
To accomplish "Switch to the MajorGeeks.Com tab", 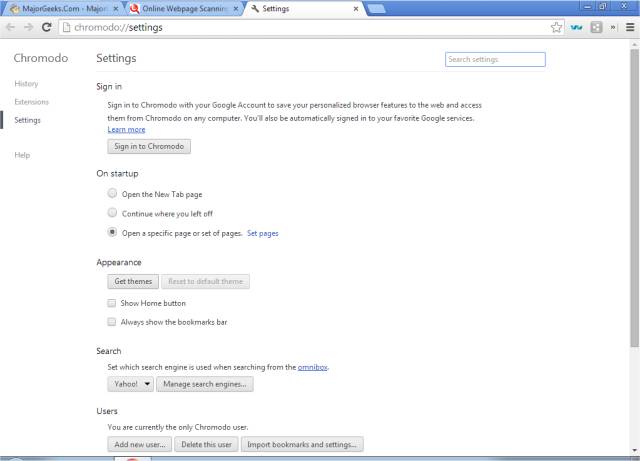I will (x=61, y=9).
